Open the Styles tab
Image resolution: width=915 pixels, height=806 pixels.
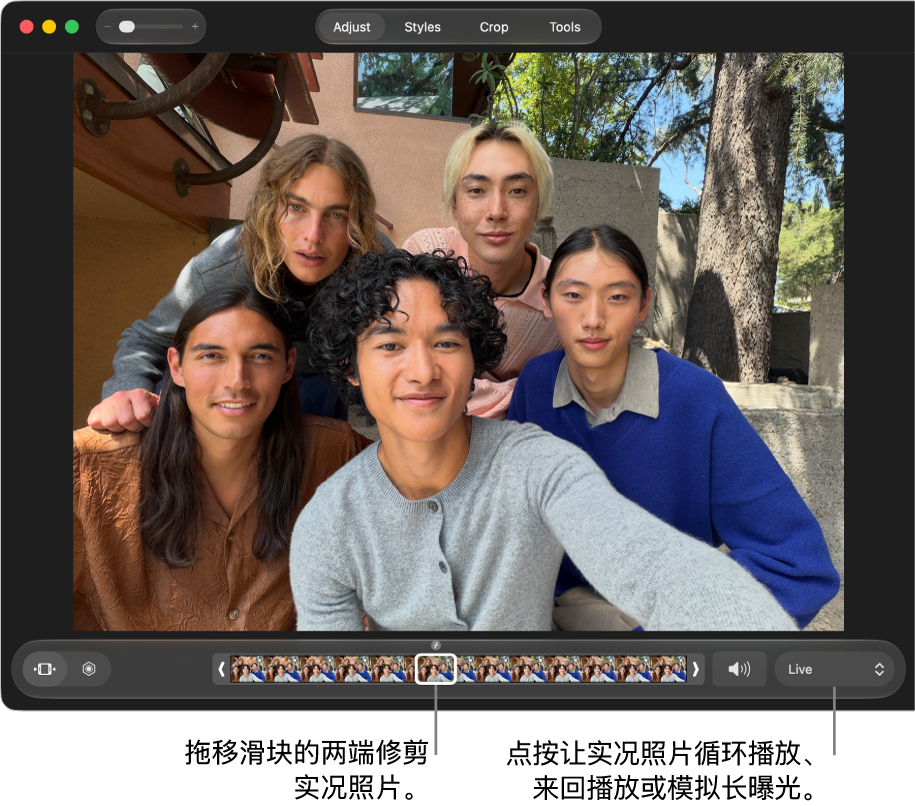[x=422, y=27]
